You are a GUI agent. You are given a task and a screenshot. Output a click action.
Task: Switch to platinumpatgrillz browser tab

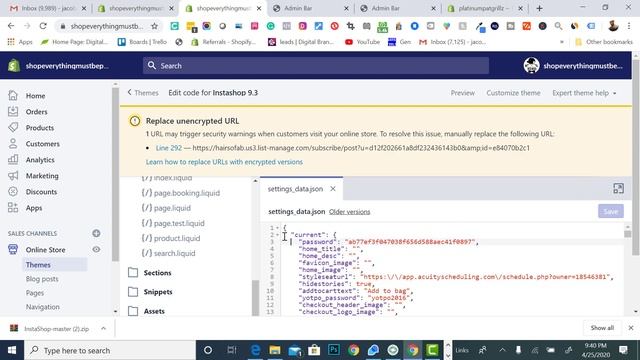point(484,8)
